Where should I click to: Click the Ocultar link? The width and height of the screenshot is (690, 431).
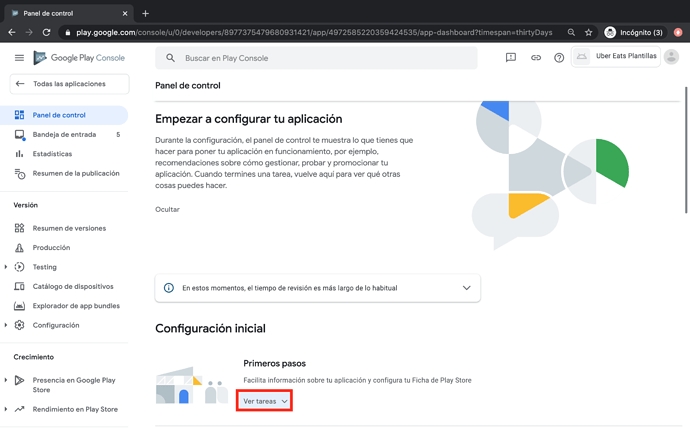pos(167,209)
